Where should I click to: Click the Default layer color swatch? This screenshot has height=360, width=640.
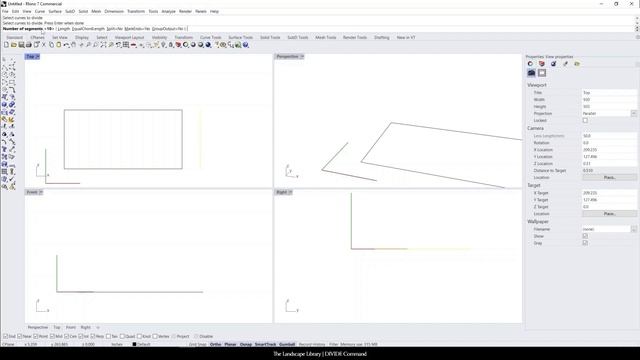tap(134, 344)
